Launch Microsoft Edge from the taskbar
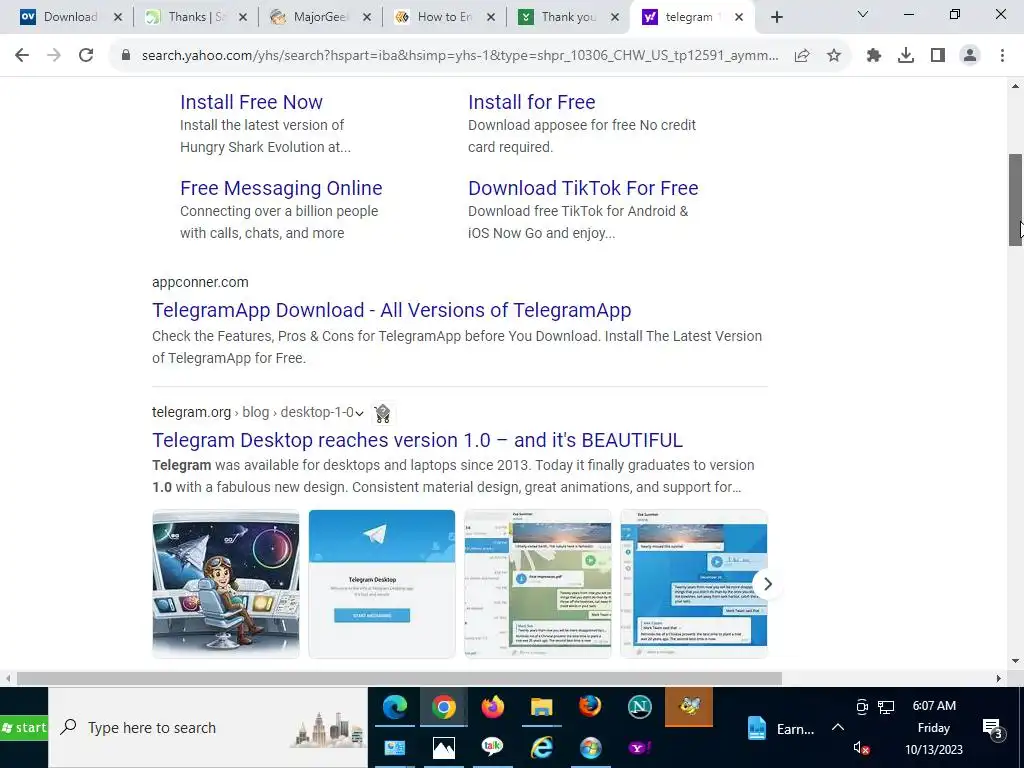 395,707
